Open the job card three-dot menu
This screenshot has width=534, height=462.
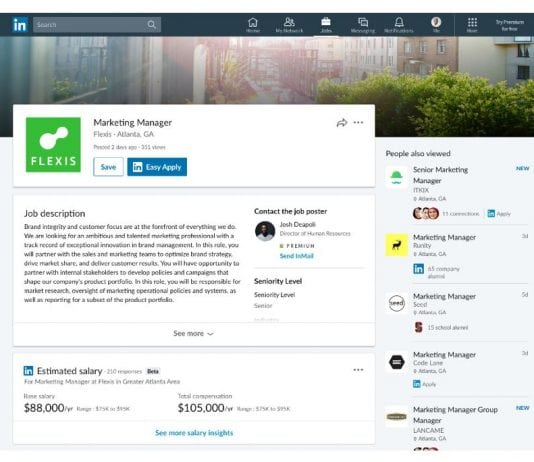[358, 122]
